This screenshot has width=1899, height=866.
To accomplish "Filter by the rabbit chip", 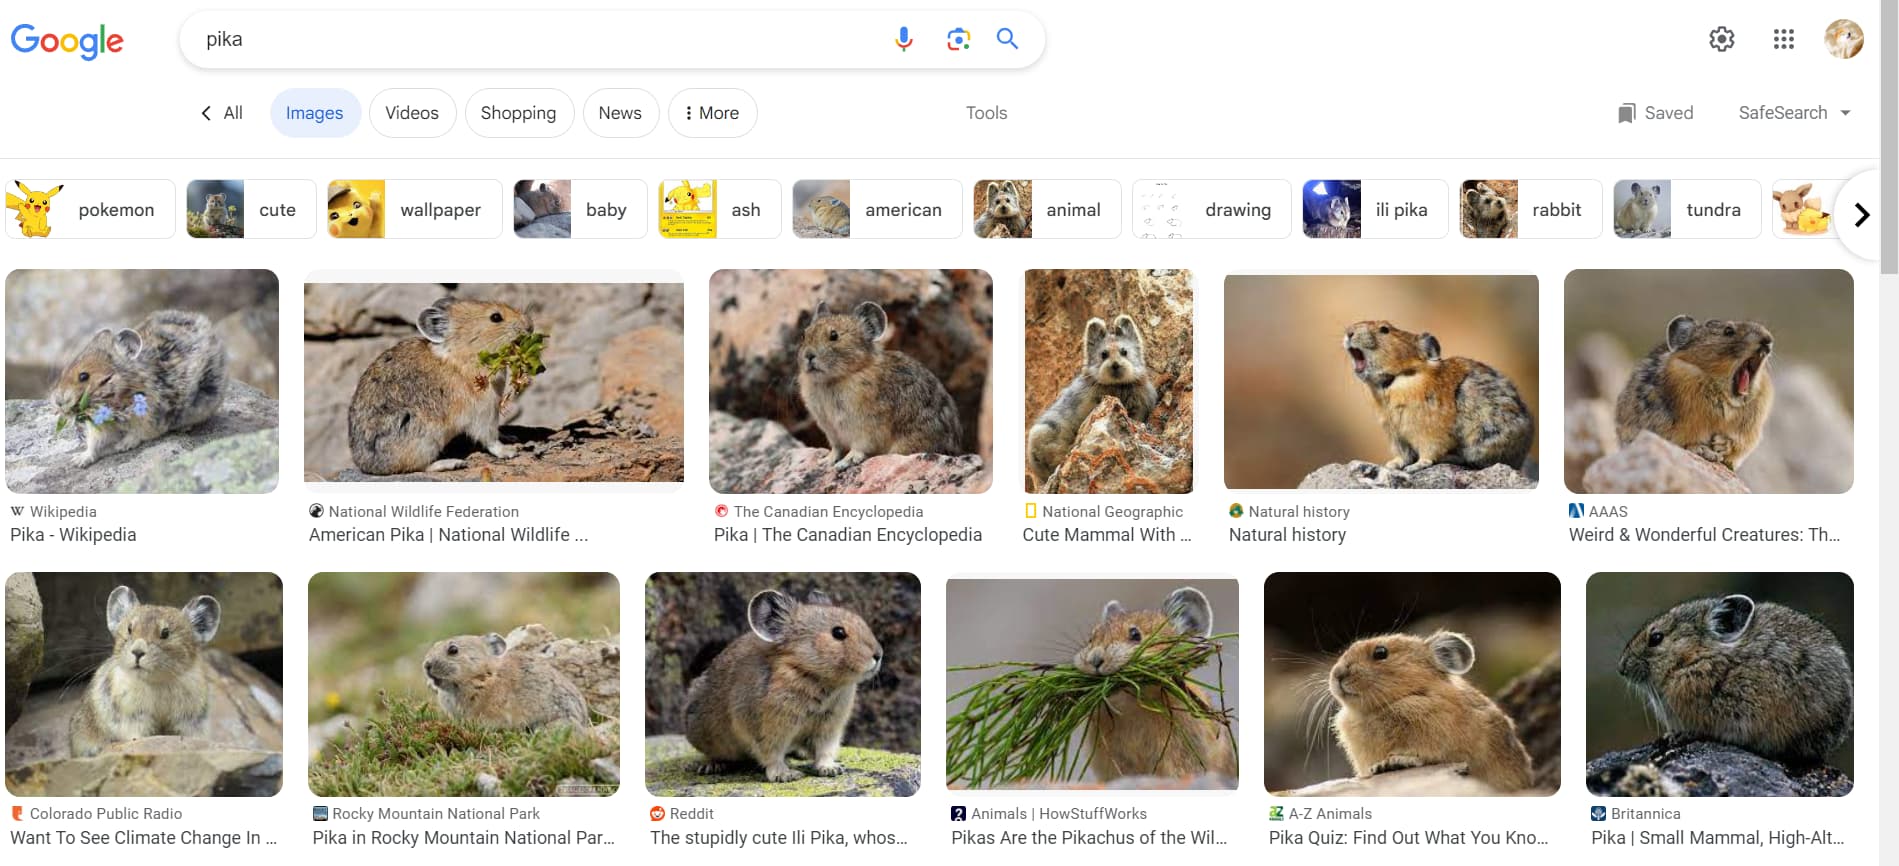I will (x=1530, y=209).
